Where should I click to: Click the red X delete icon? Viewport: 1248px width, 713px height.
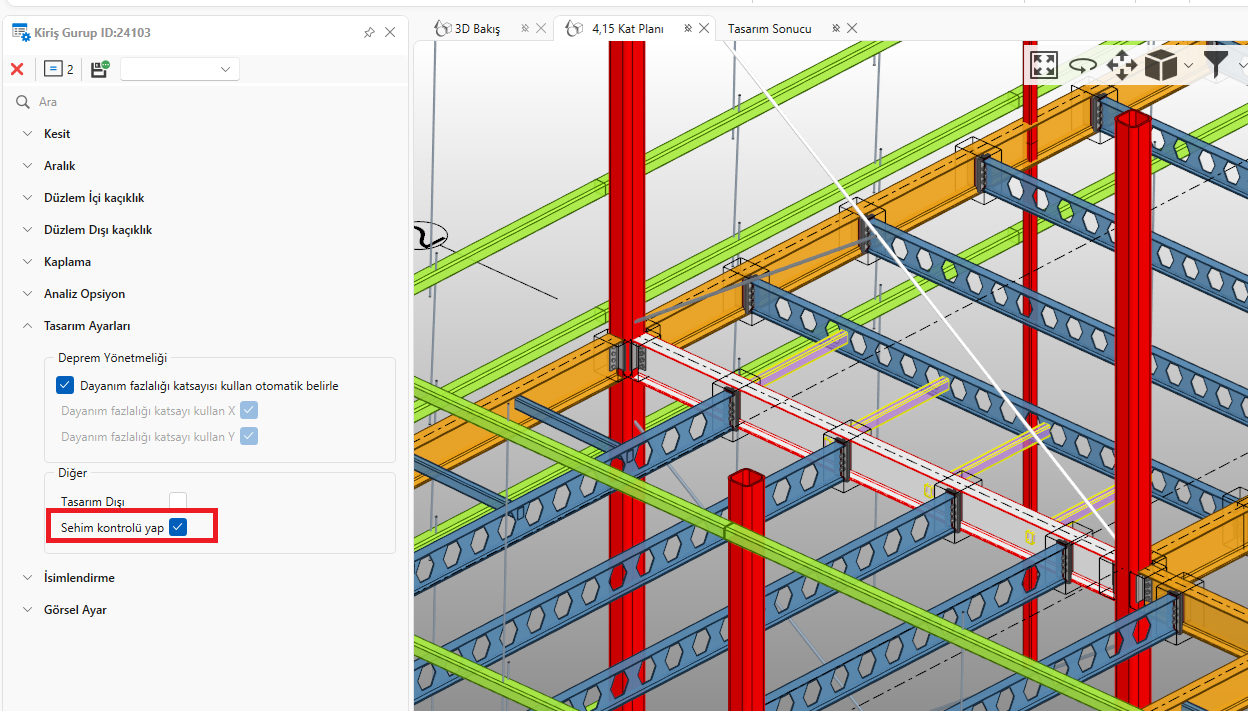point(17,69)
